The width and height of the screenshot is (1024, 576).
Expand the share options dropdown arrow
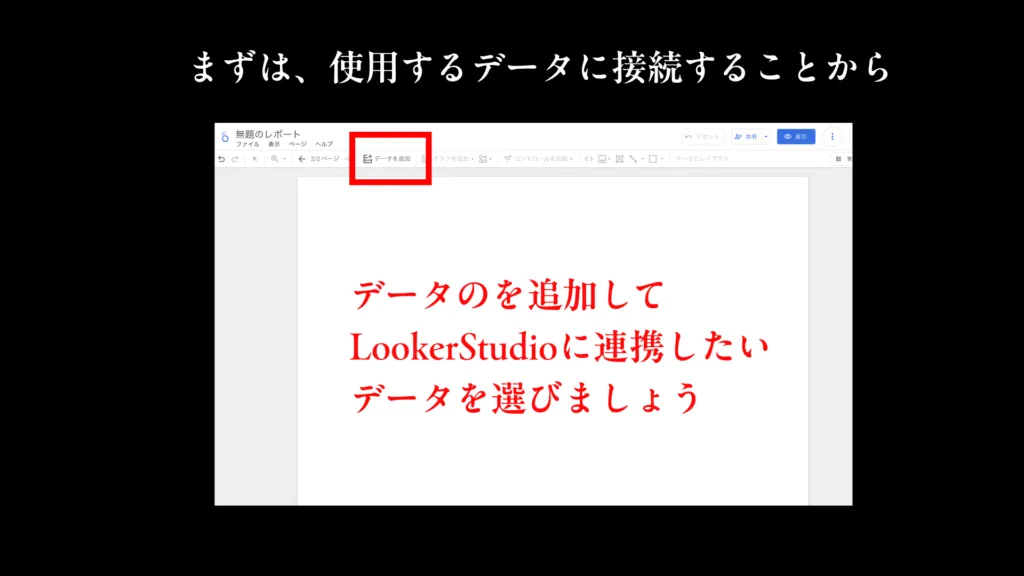click(x=766, y=136)
